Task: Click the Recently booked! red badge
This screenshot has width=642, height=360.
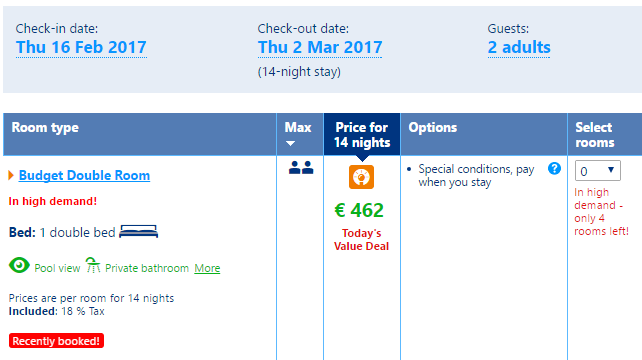Action: [x=56, y=341]
